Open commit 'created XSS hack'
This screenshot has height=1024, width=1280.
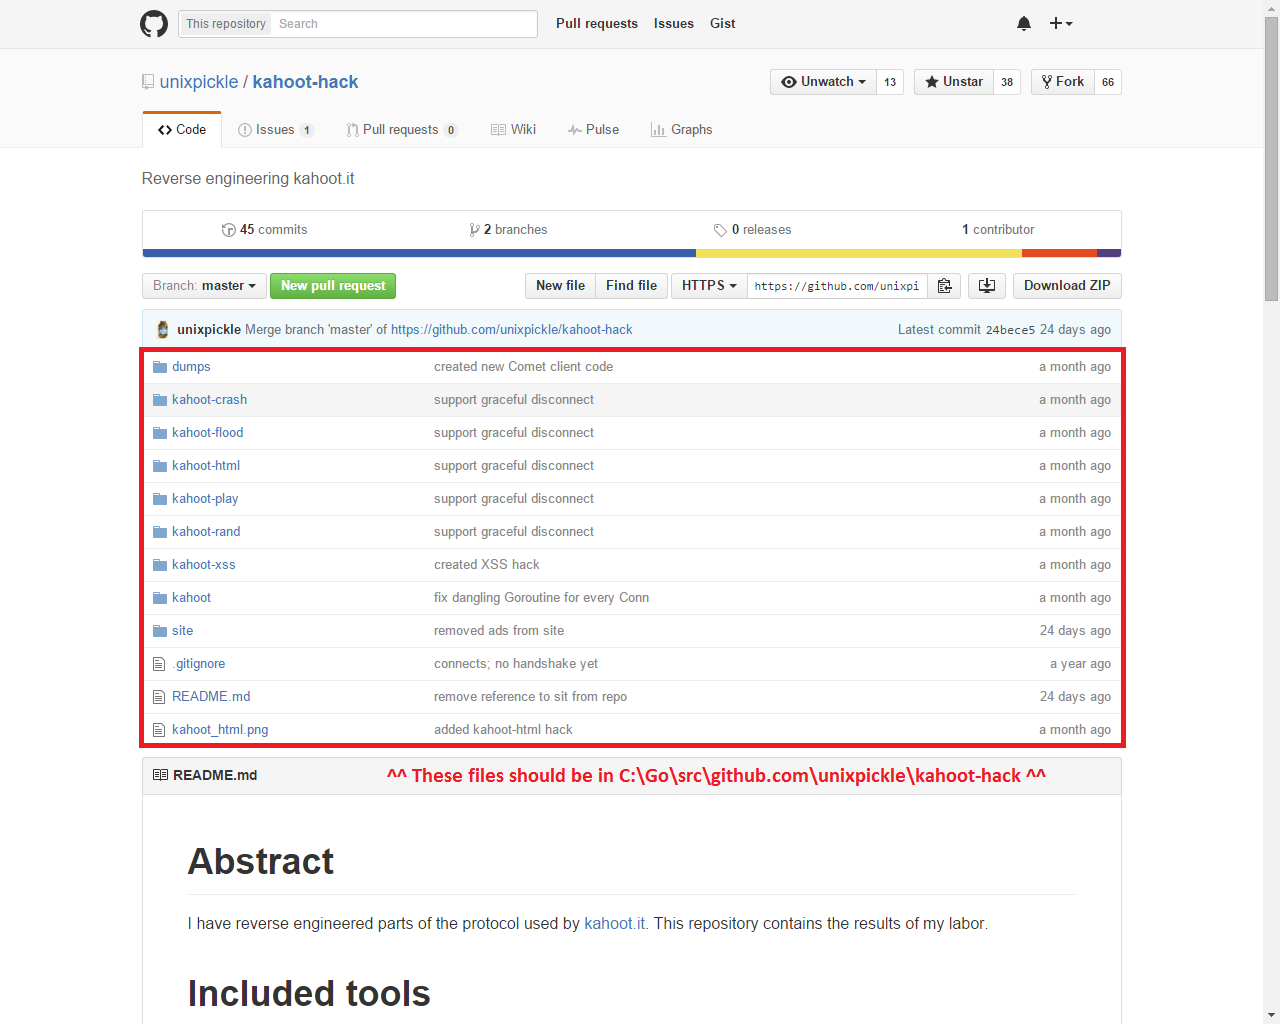point(486,565)
